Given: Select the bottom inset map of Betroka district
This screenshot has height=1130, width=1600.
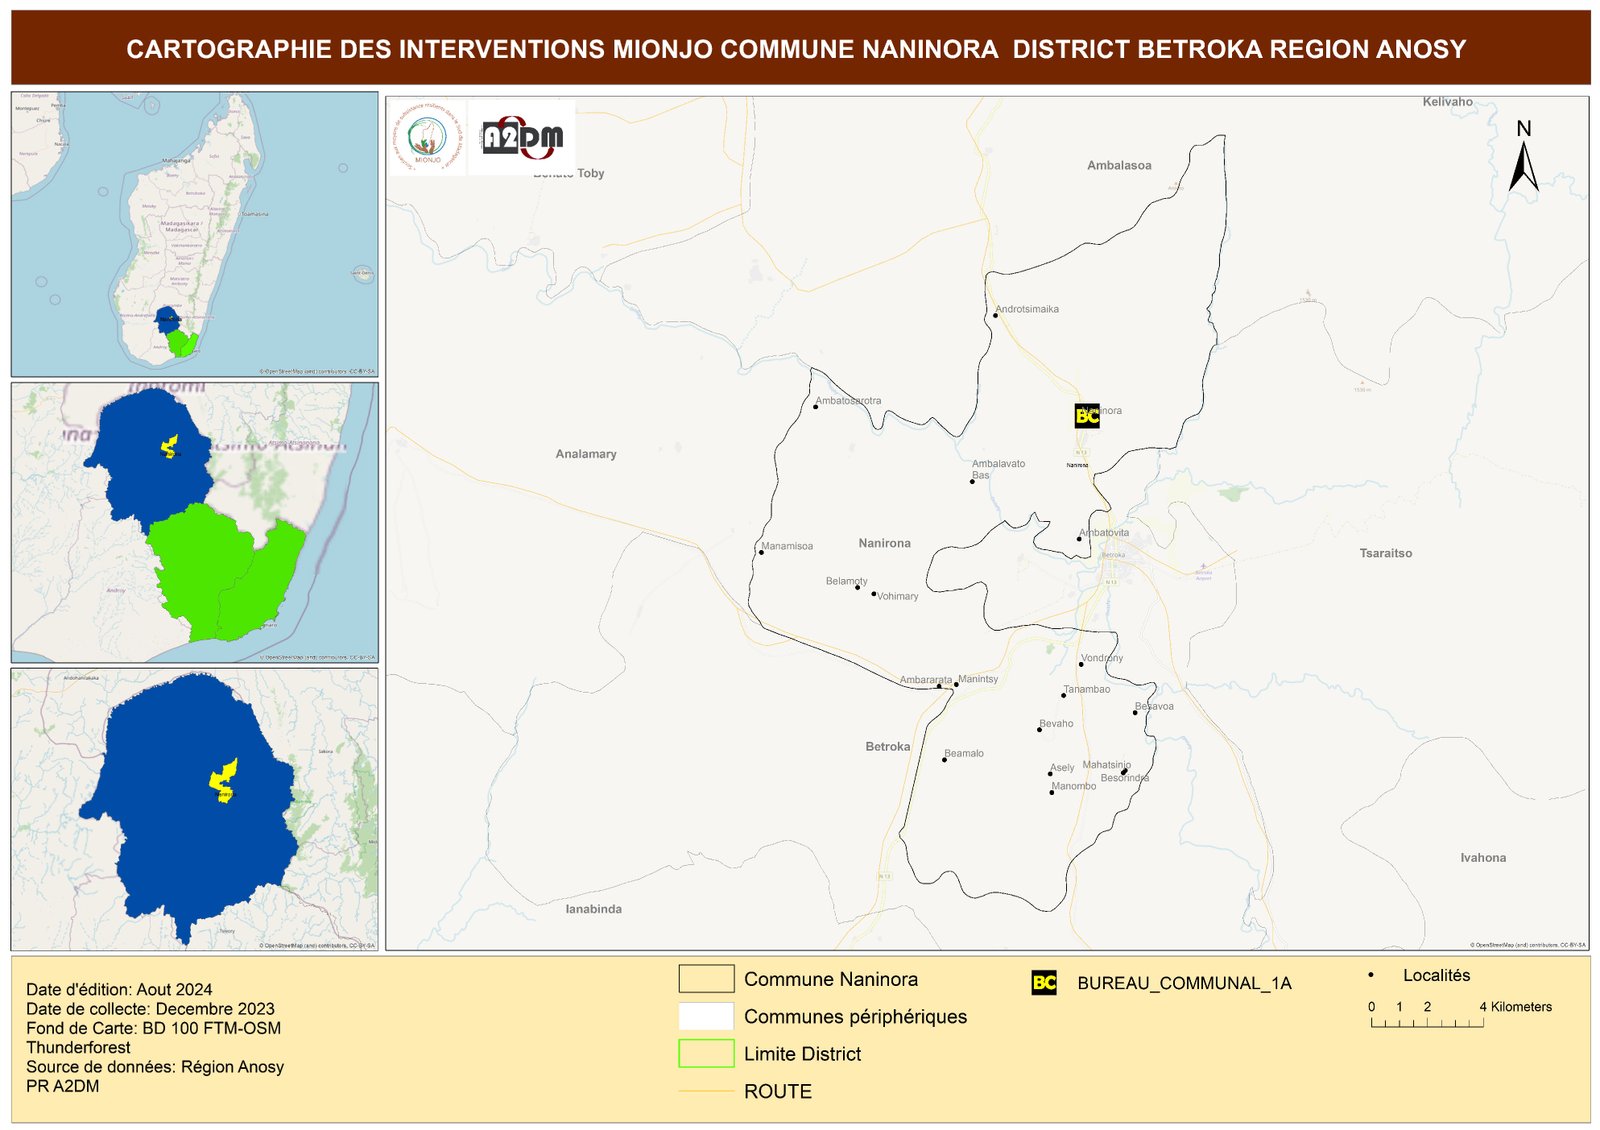Looking at the screenshot, I should pos(195,809).
